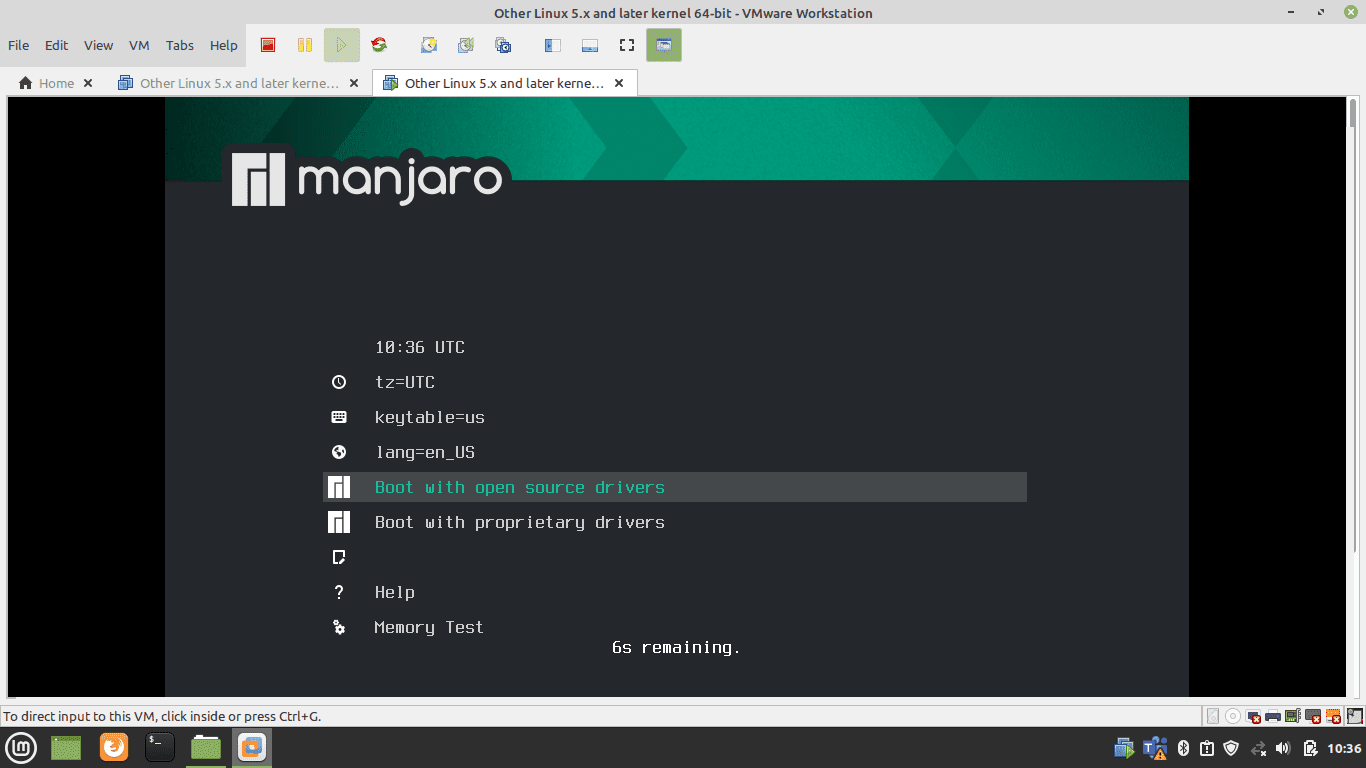Revert the VM to its previous snapshot
Viewport: 1366px width, 768px height.
466,45
